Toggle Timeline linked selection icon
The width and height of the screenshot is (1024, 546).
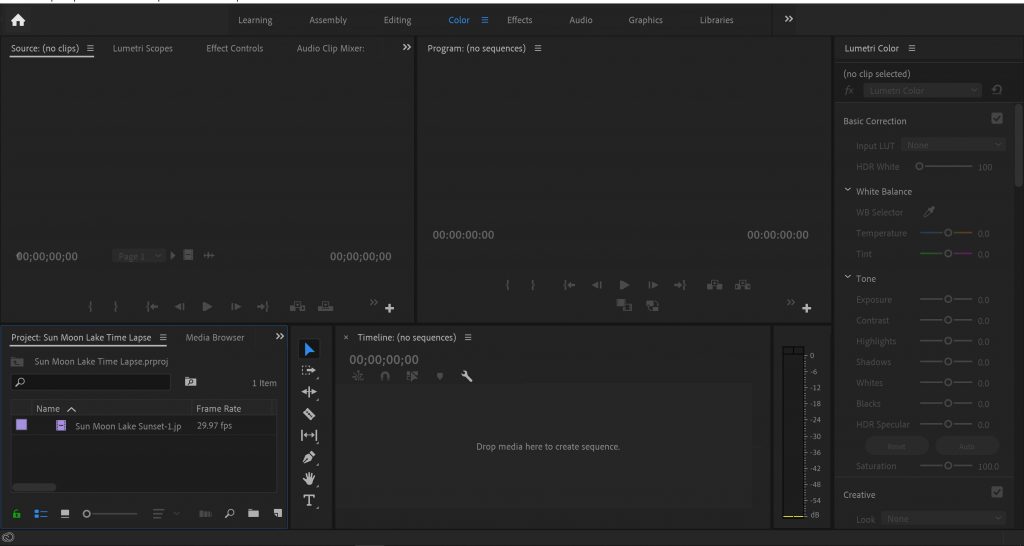click(412, 376)
